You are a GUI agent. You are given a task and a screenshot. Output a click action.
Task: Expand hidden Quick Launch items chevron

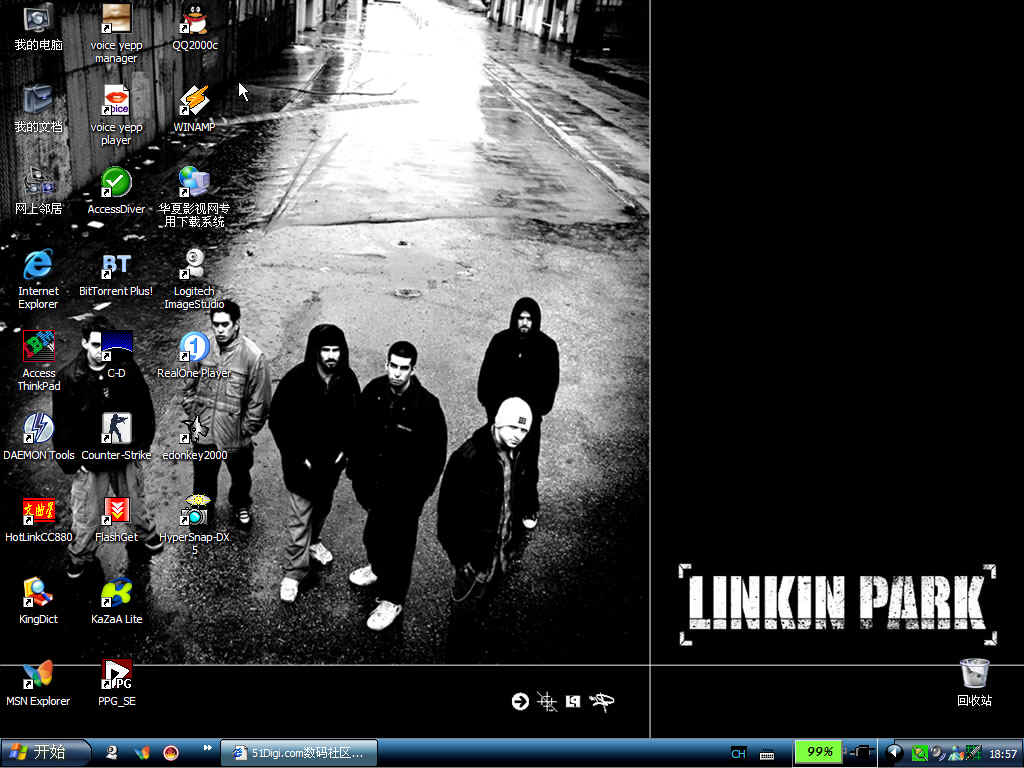pos(208,748)
